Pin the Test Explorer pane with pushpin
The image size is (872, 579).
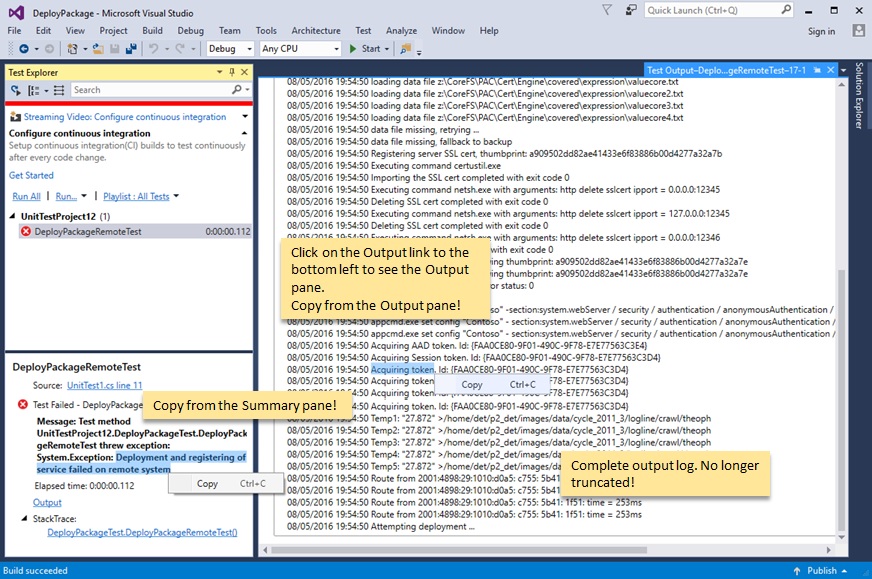coord(232,72)
